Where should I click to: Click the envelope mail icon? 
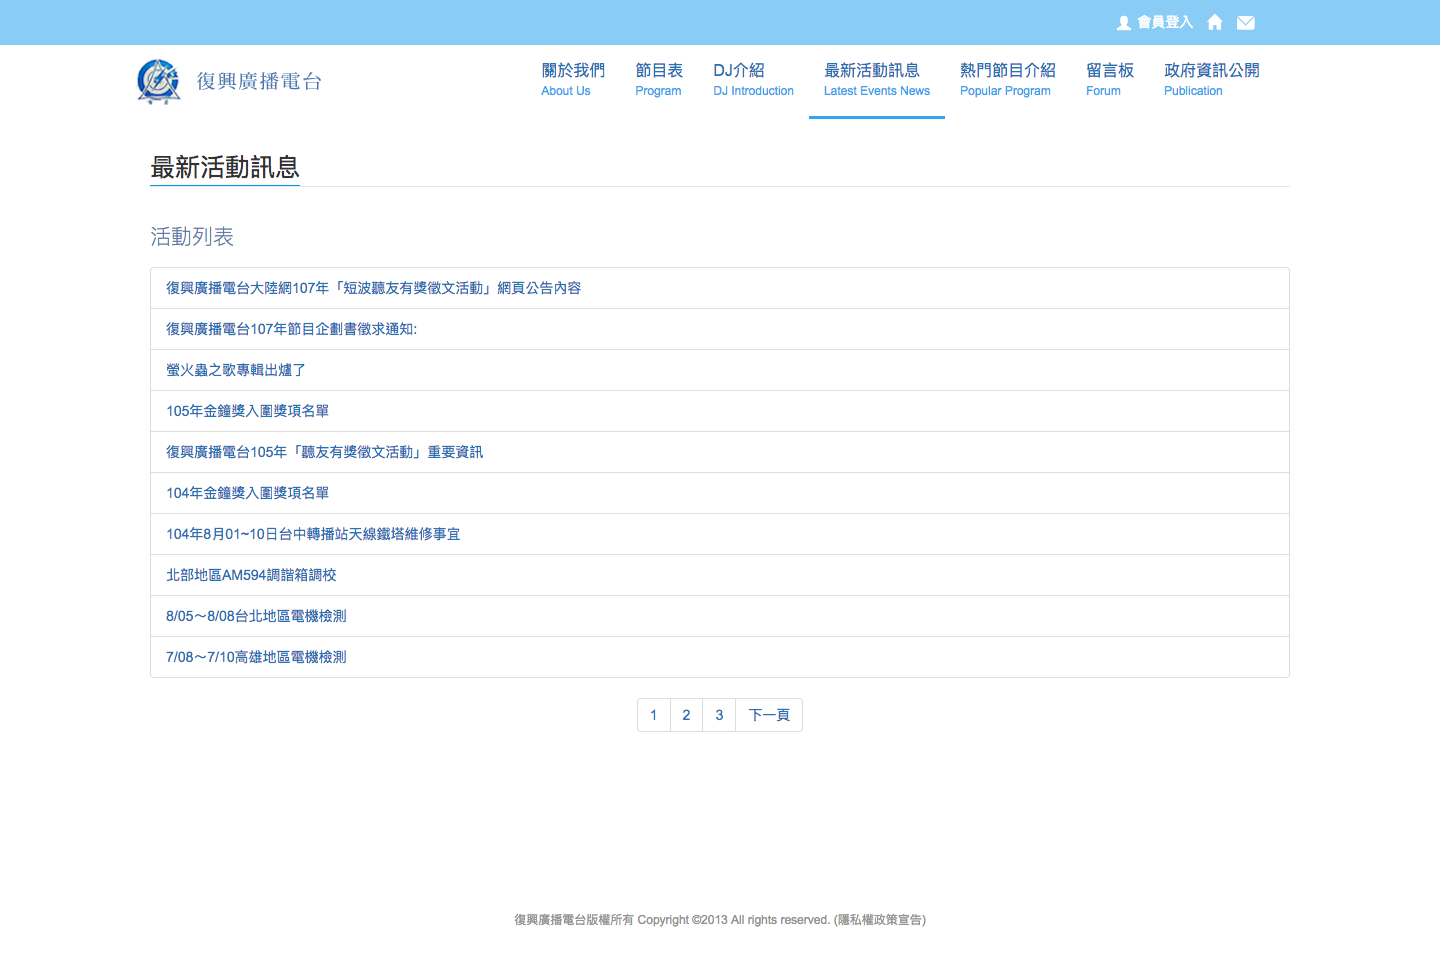coord(1246,22)
